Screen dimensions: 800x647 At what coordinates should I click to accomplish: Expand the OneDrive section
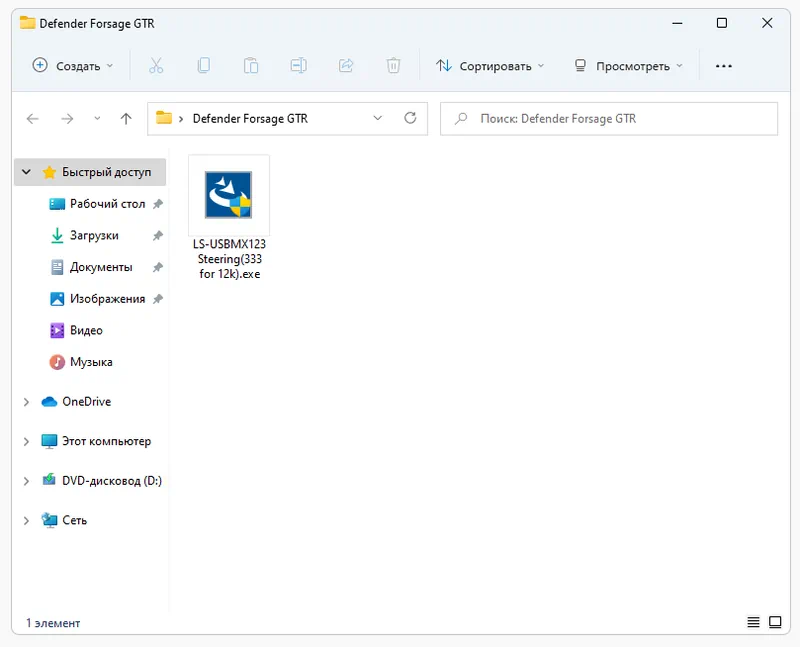tap(25, 401)
